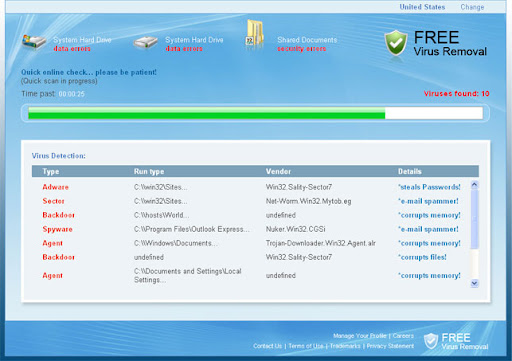Image resolution: width=512 pixels, height=361 pixels.
Task: Click the Vendor column header
Action: [x=278, y=171]
